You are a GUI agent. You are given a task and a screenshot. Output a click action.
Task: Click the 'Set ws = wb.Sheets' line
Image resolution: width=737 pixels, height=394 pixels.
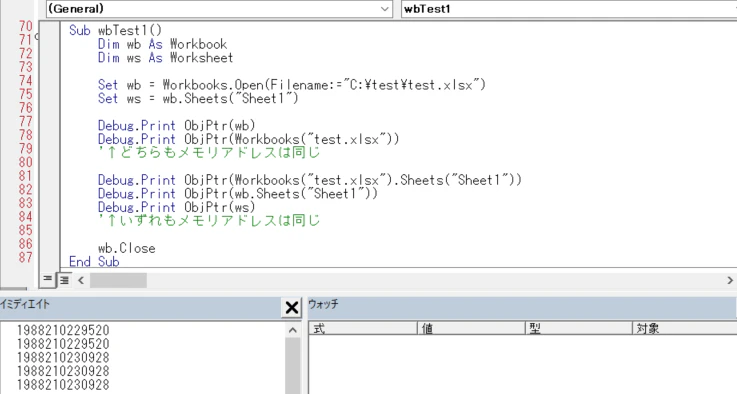[x=198, y=99]
